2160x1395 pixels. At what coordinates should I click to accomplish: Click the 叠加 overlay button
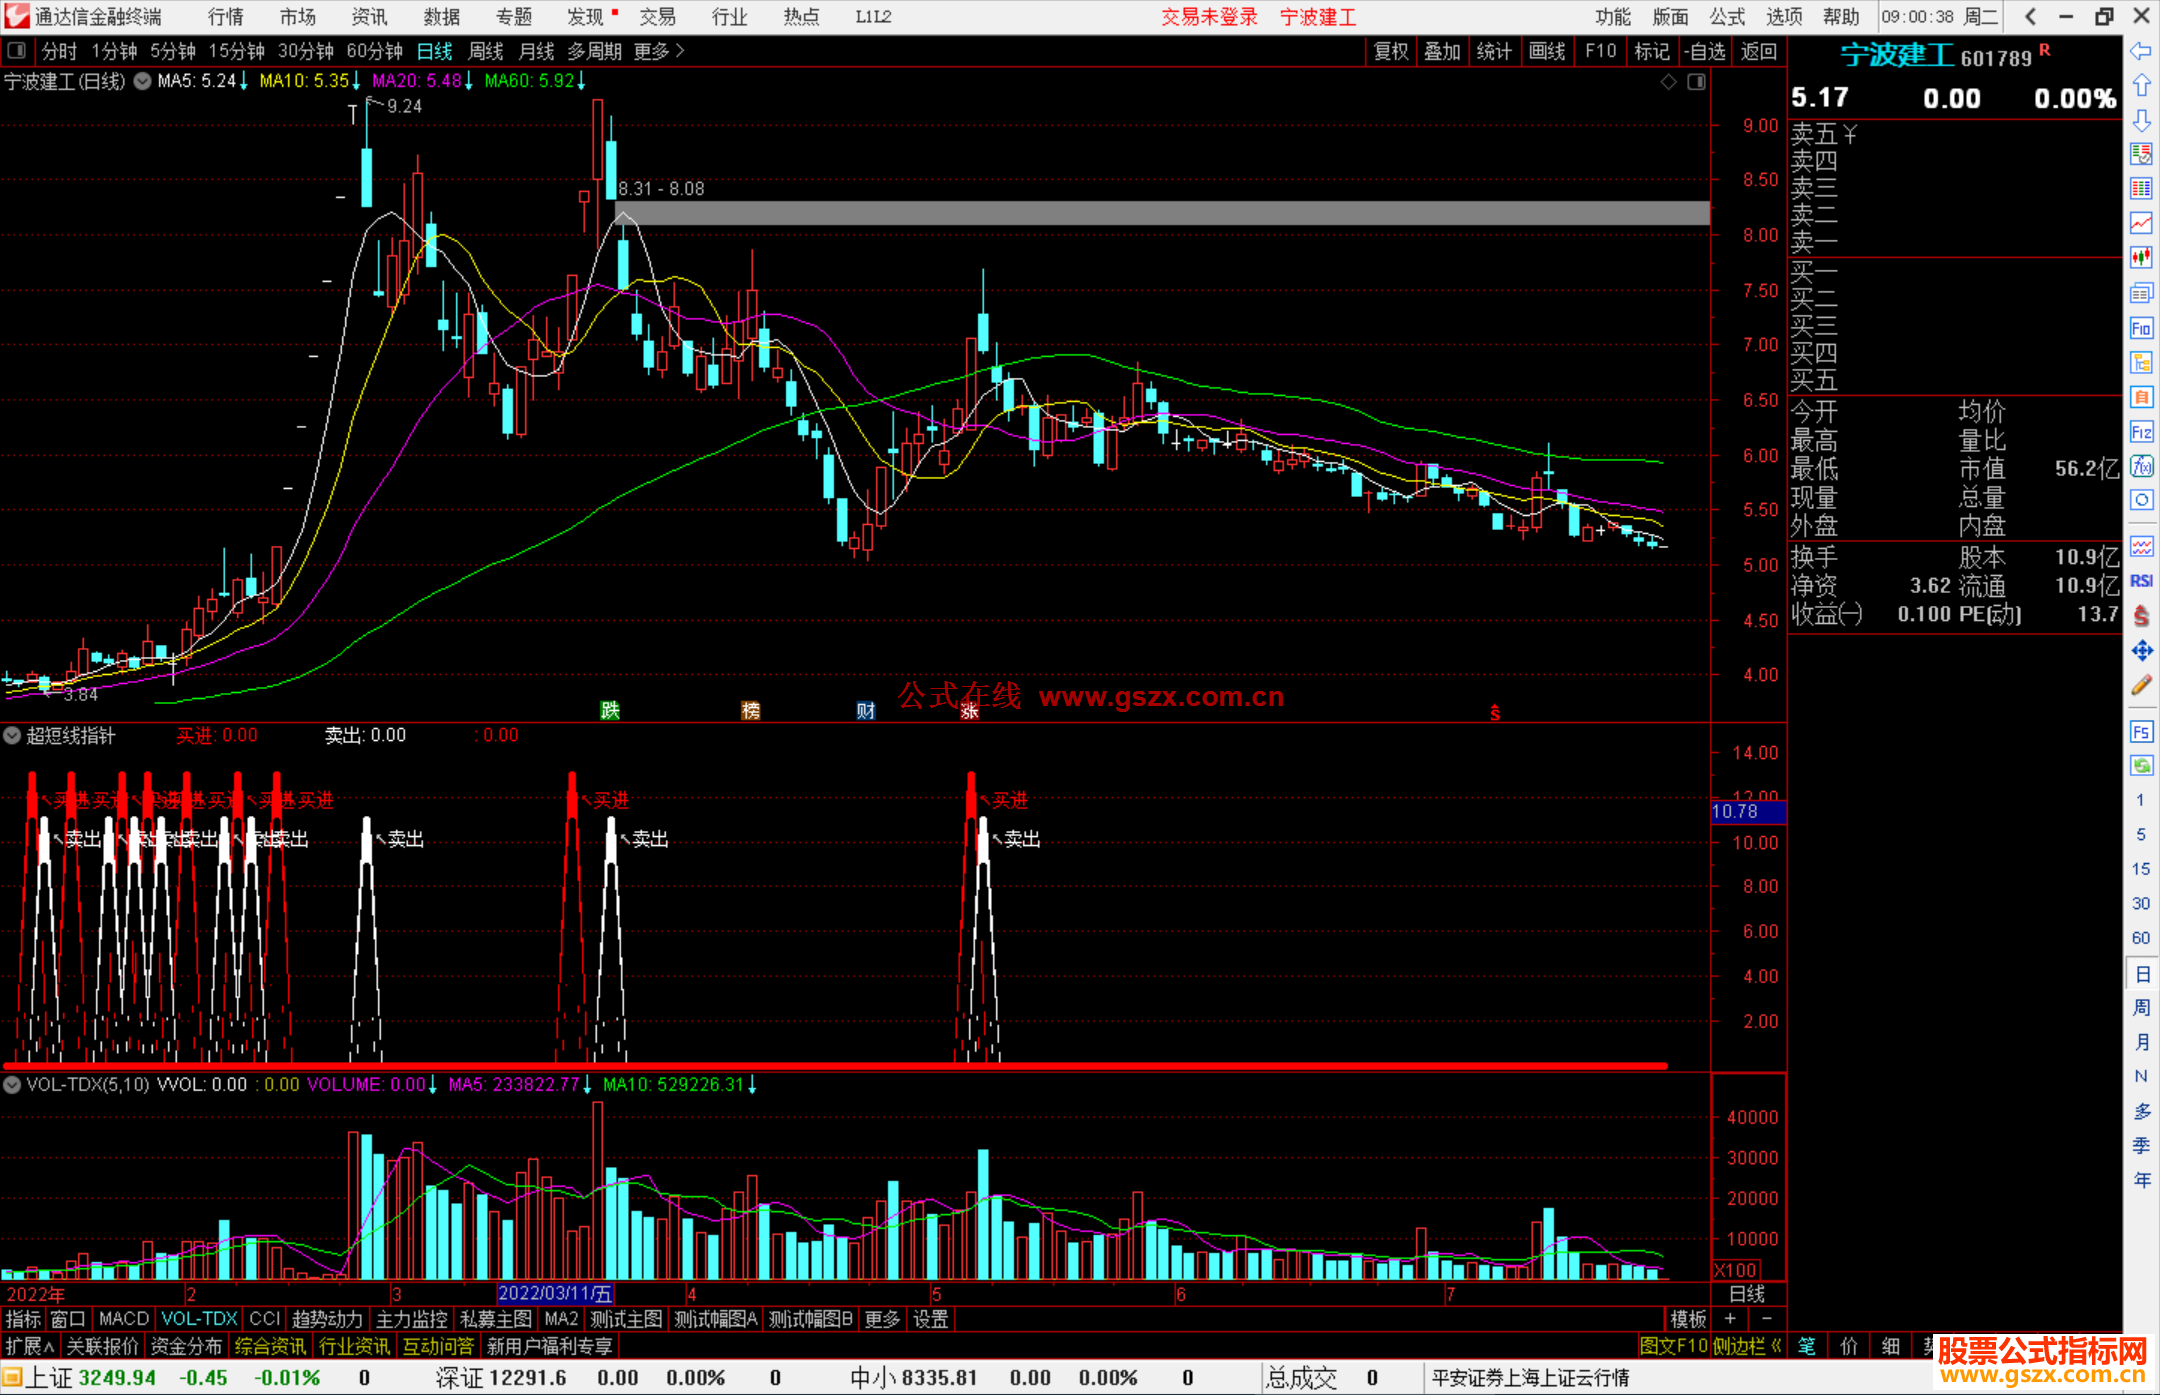click(x=1443, y=51)
